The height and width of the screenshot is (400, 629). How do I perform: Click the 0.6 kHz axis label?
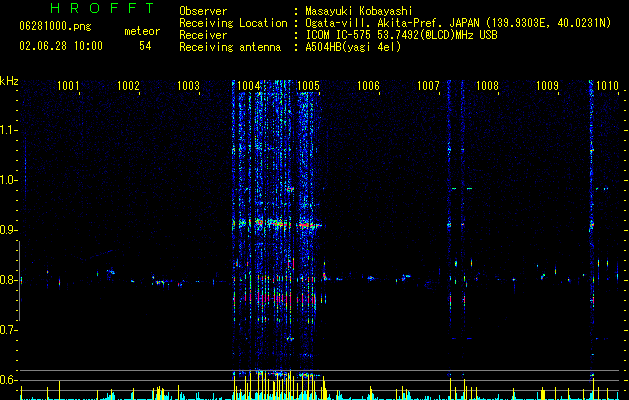pos(8,380)
